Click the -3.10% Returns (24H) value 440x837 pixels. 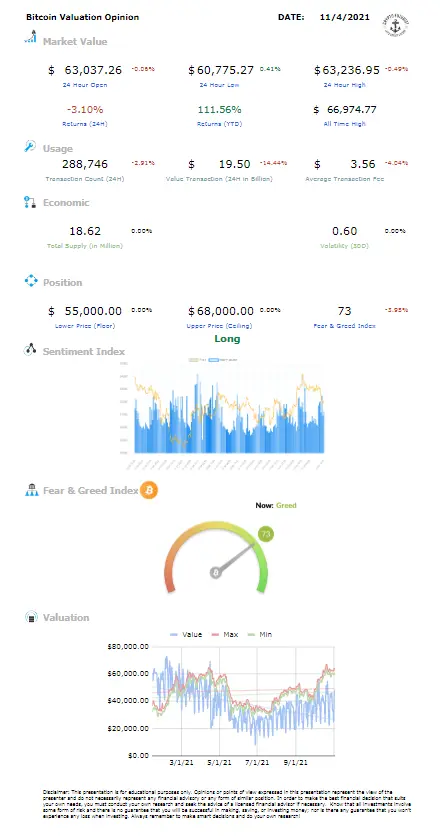tap(85, 109)
